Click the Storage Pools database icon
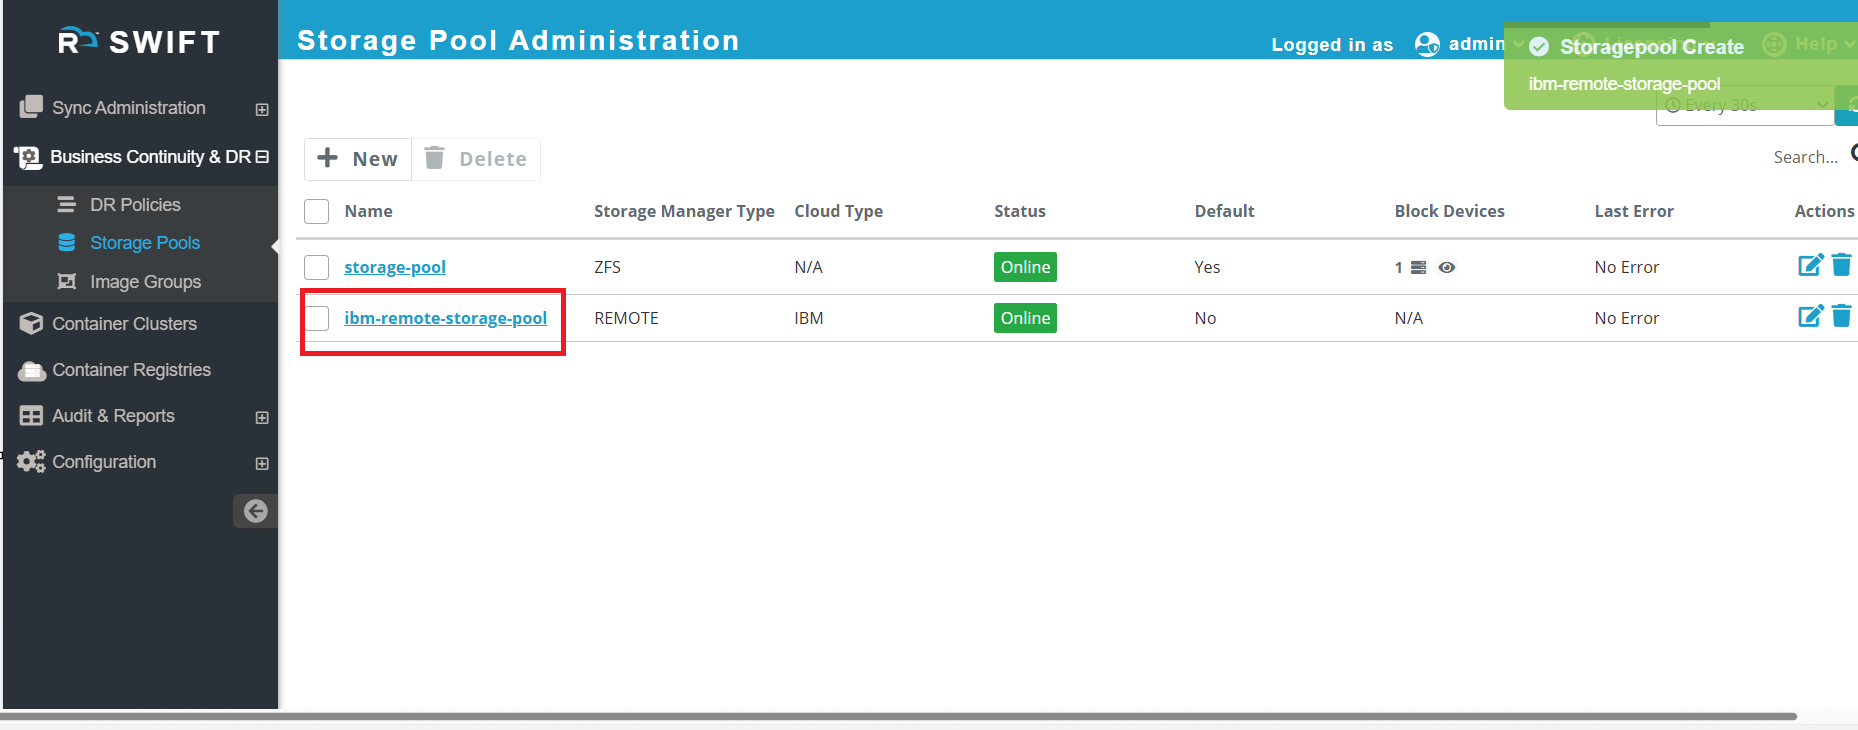Image resolution: width=1858 pixels, height=730 pixels. [67, 243]
